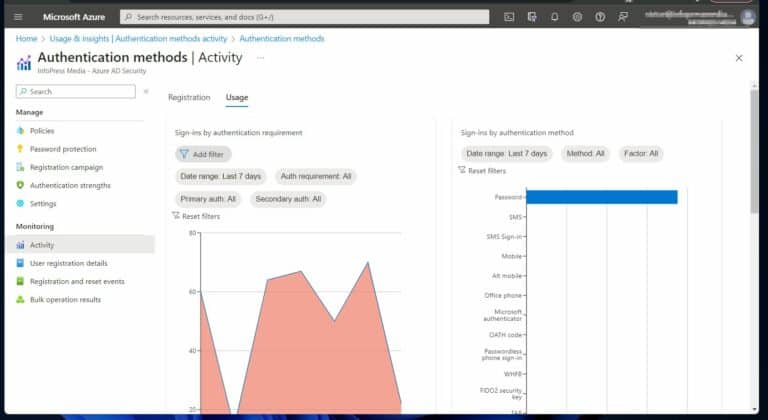768x420 pixels.
Task: Focus the sidebar Search field
Action: [76, 92]
